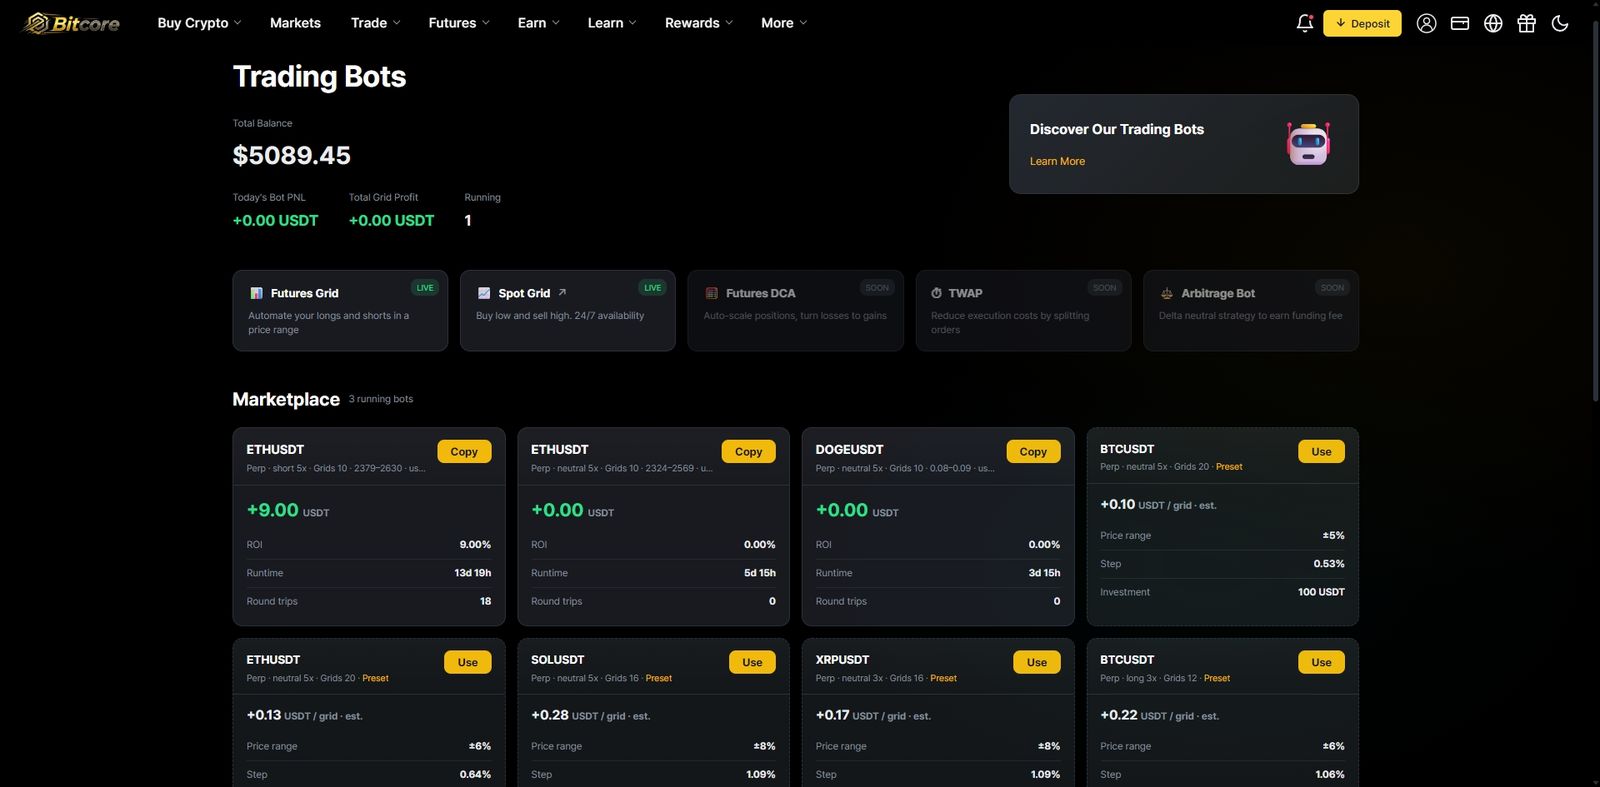The image size is (1600, 787).
Task: Expand the Futures menu dropdown
Action: pyautogui.click(x=459, y=23)
